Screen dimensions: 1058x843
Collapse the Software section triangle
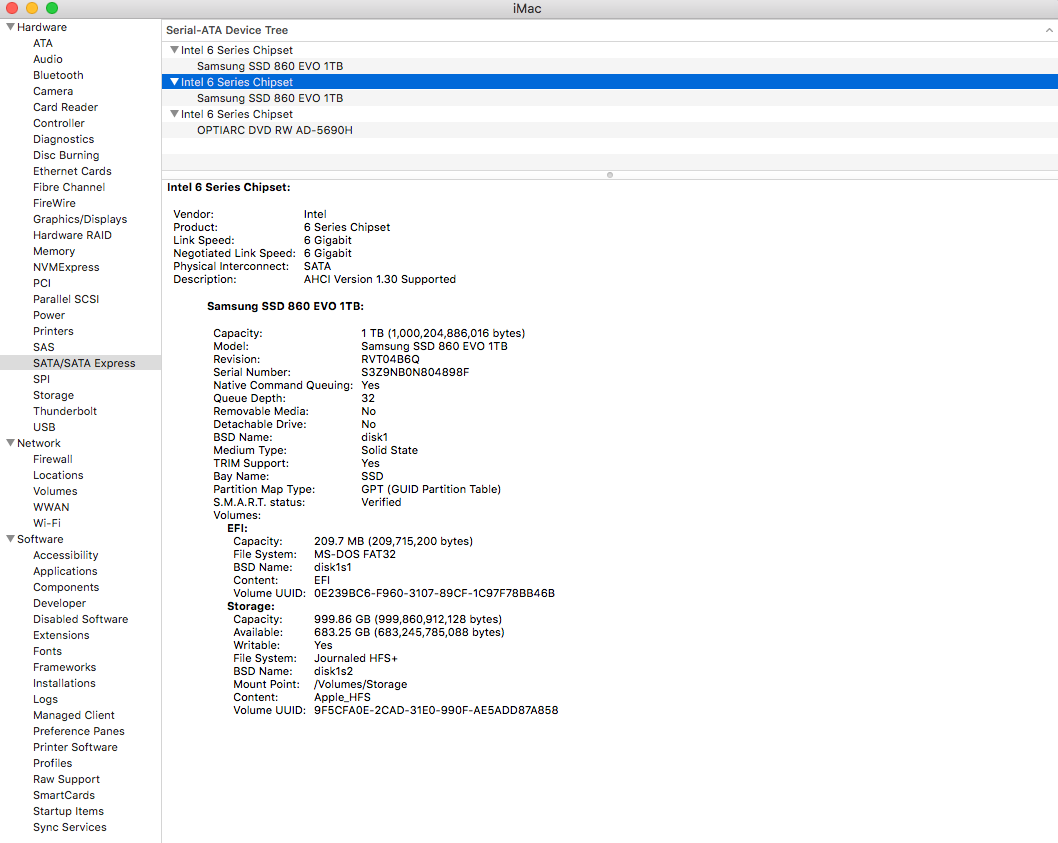10,539
